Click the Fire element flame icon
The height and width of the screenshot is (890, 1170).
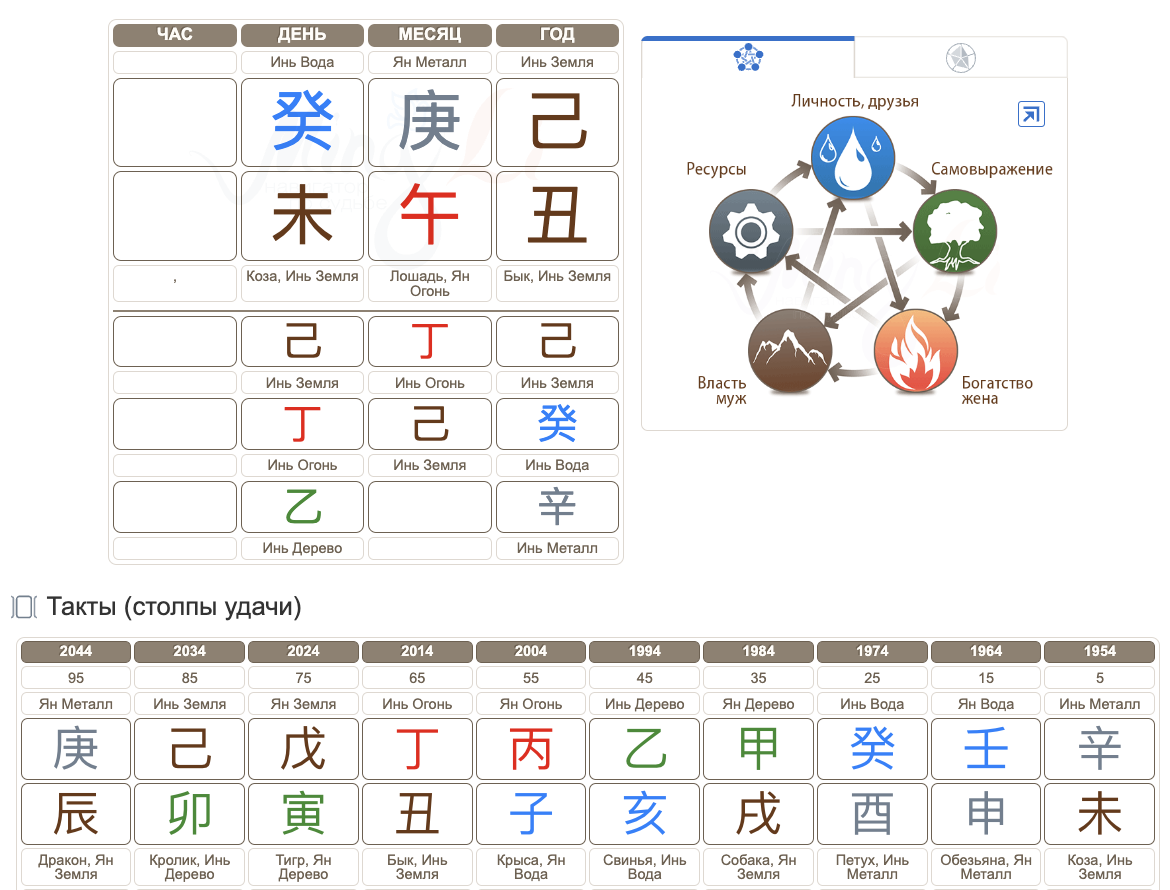point(915,351)
